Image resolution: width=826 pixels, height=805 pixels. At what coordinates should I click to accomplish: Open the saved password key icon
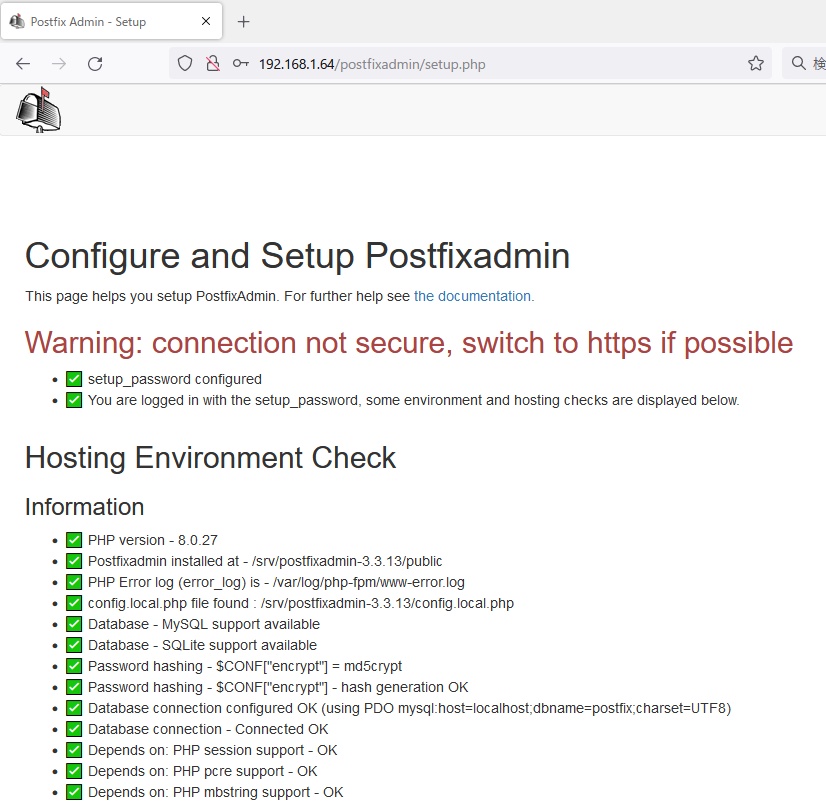(x=241, y=64)
